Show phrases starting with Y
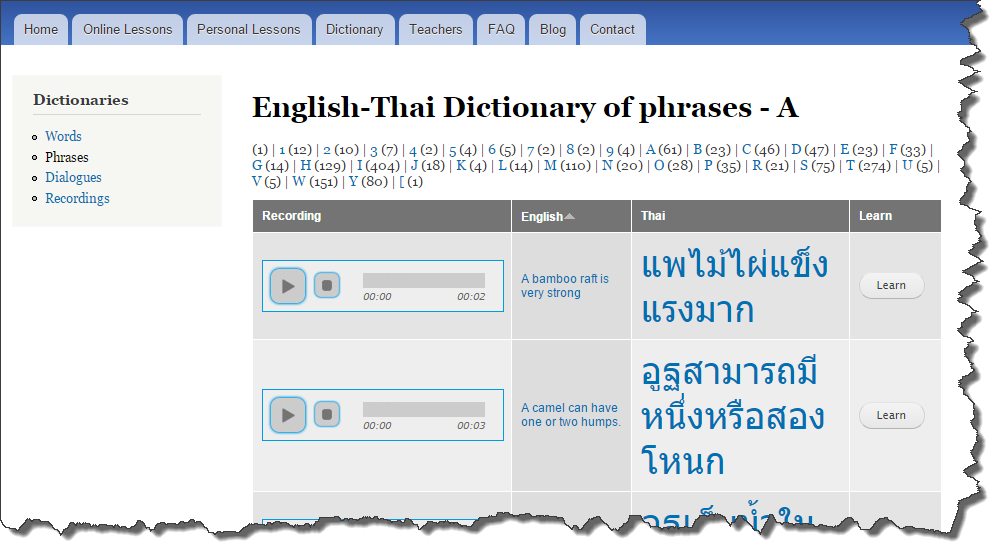This screenshot has height=557, width=1004. (353, 182)
